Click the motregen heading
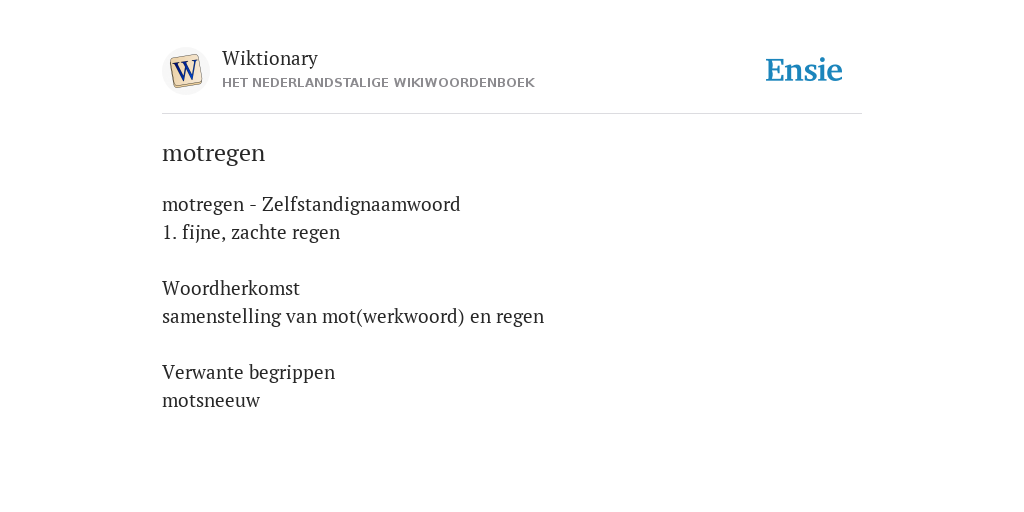Screen dimensions: 1024x512 pos(214,154)
